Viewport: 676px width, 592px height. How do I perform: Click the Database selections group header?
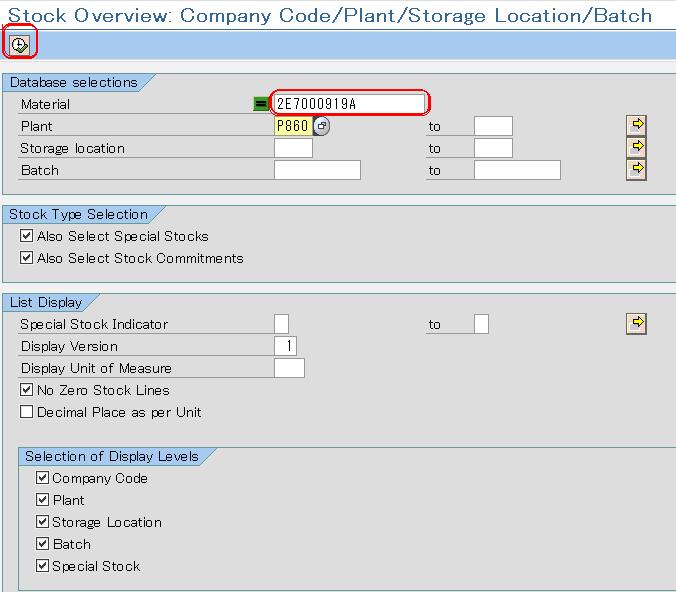coord(74,82)
